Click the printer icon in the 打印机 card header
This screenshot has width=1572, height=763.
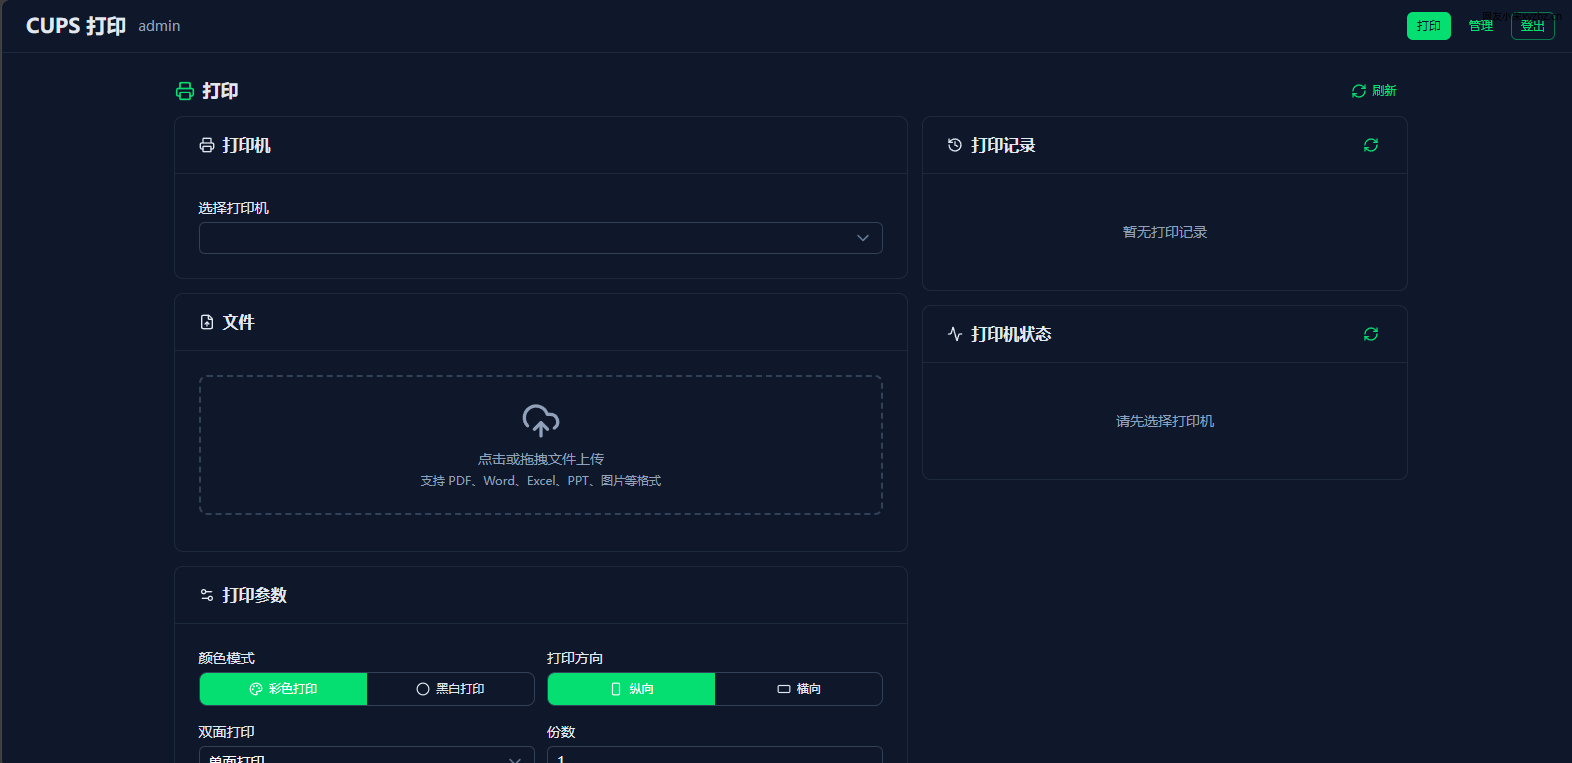[x=207, y=146]
